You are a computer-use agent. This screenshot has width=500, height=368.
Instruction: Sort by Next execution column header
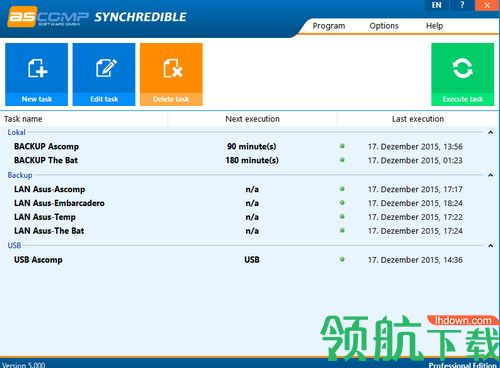[252, 119]
